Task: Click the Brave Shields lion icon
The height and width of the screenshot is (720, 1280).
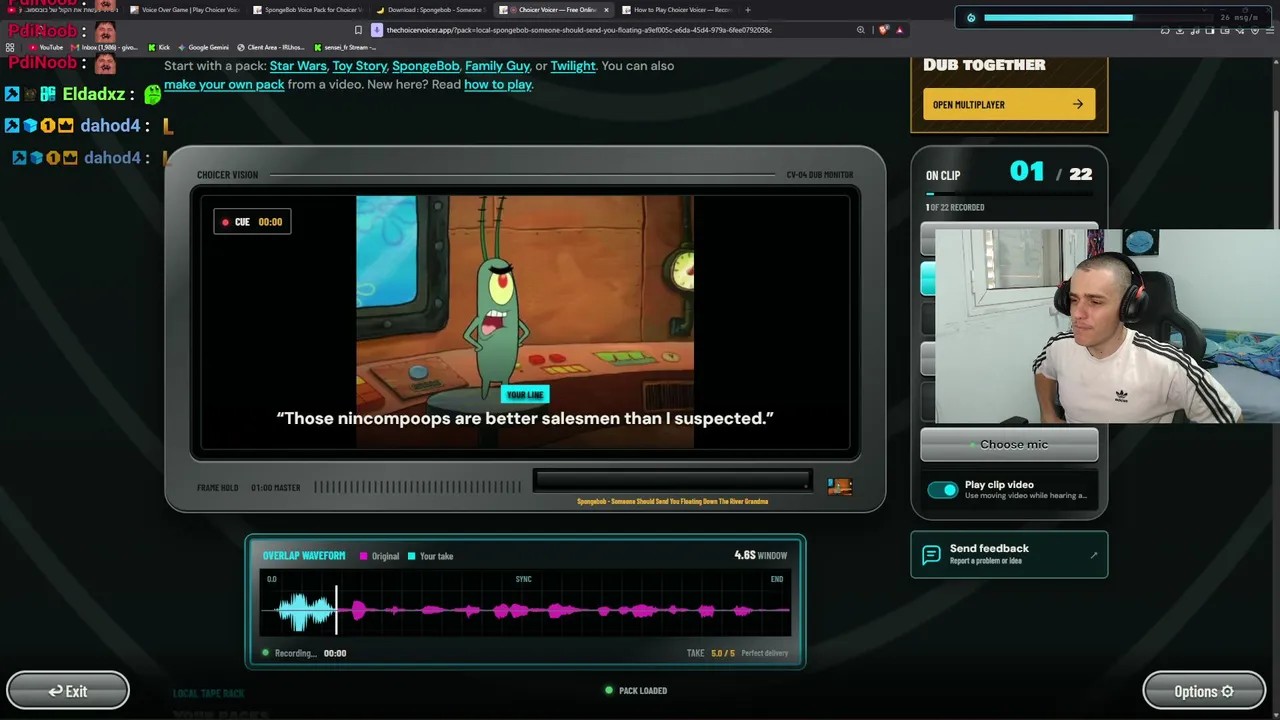Action: coord(883,30)
